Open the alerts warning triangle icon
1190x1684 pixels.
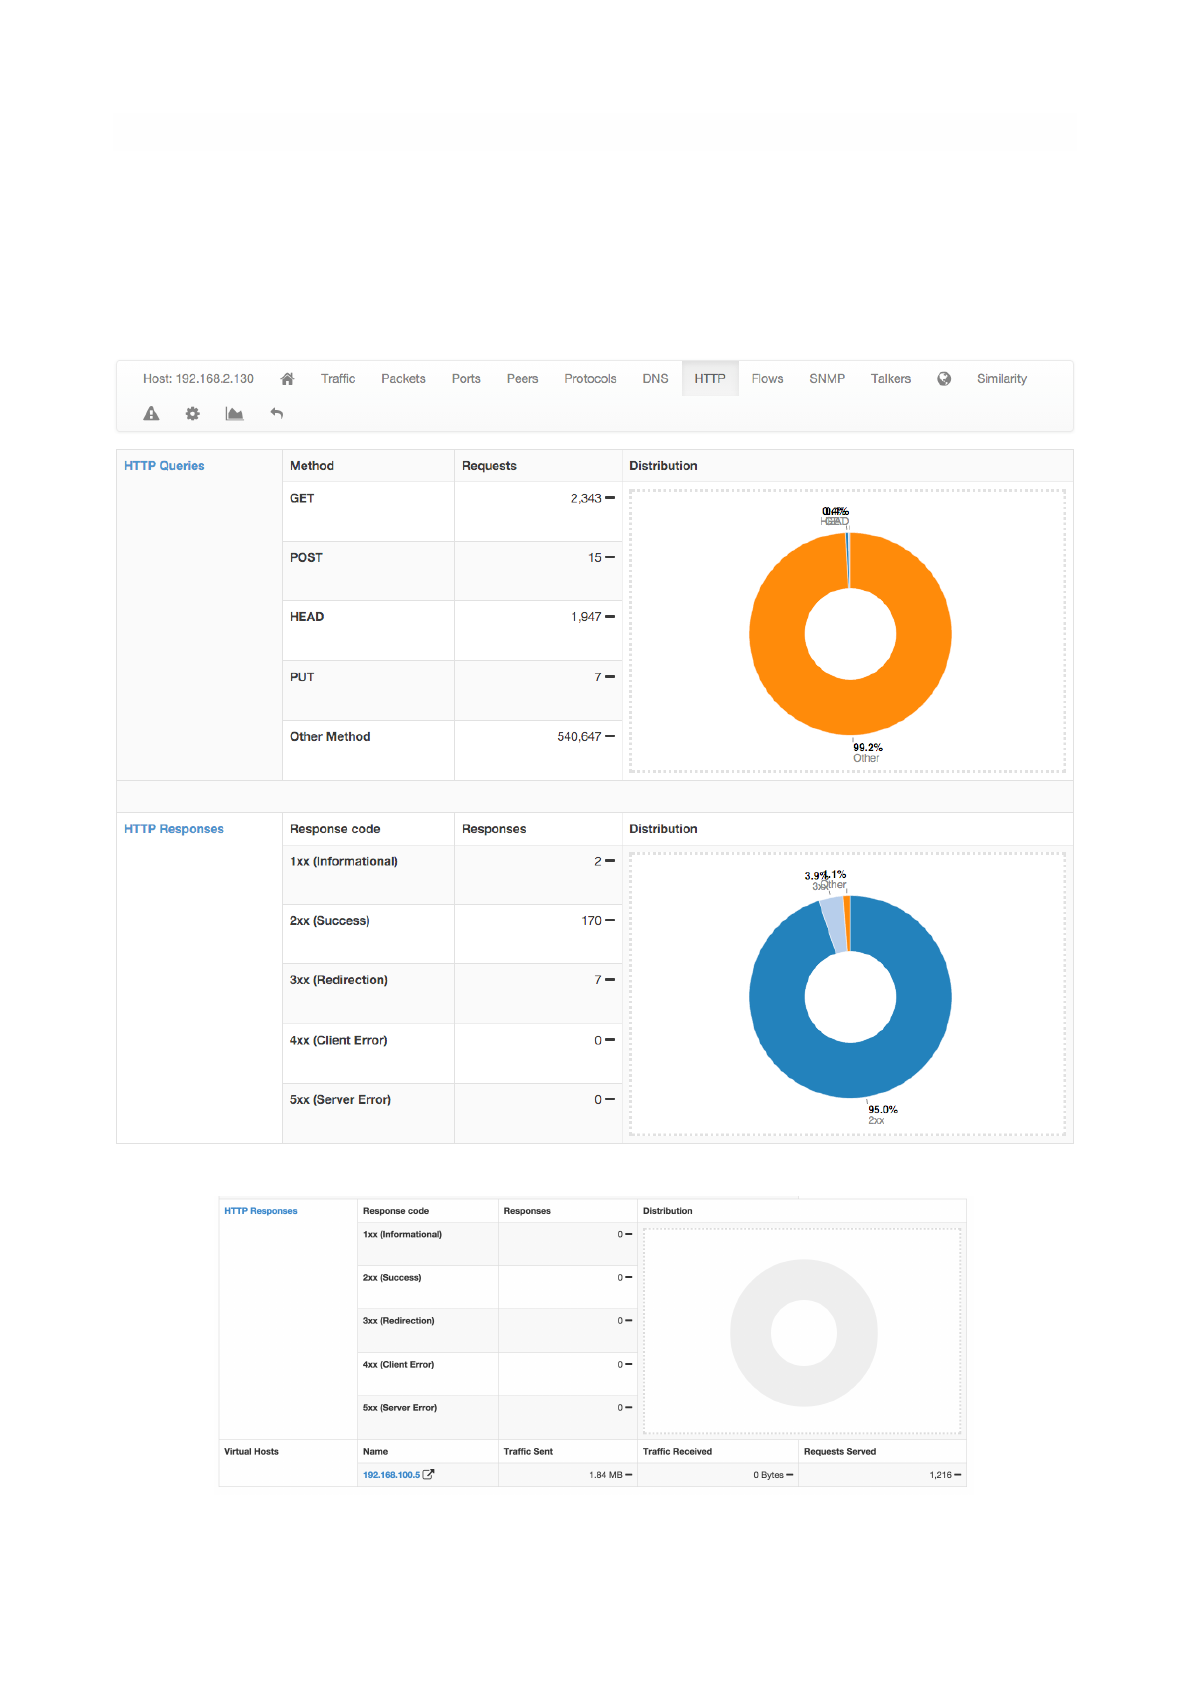[151, 414]
